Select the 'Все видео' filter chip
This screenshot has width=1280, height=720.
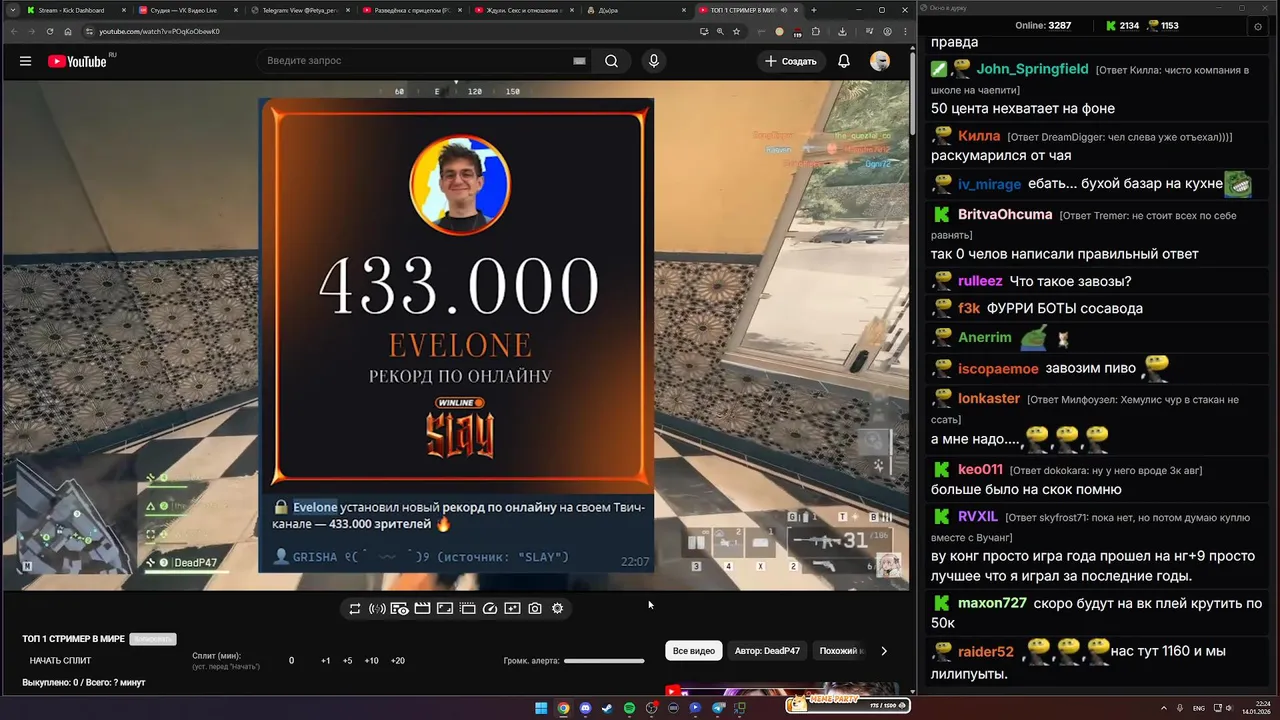pyautogui.click(x=694, y=651)
